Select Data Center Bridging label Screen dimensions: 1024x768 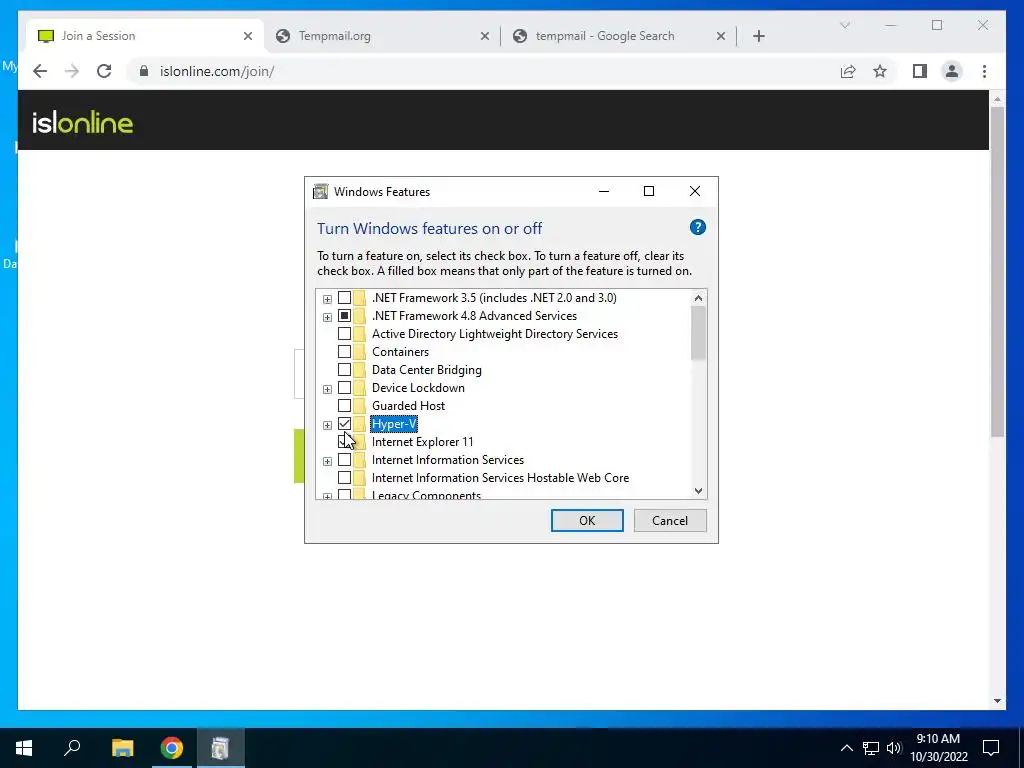426,370
